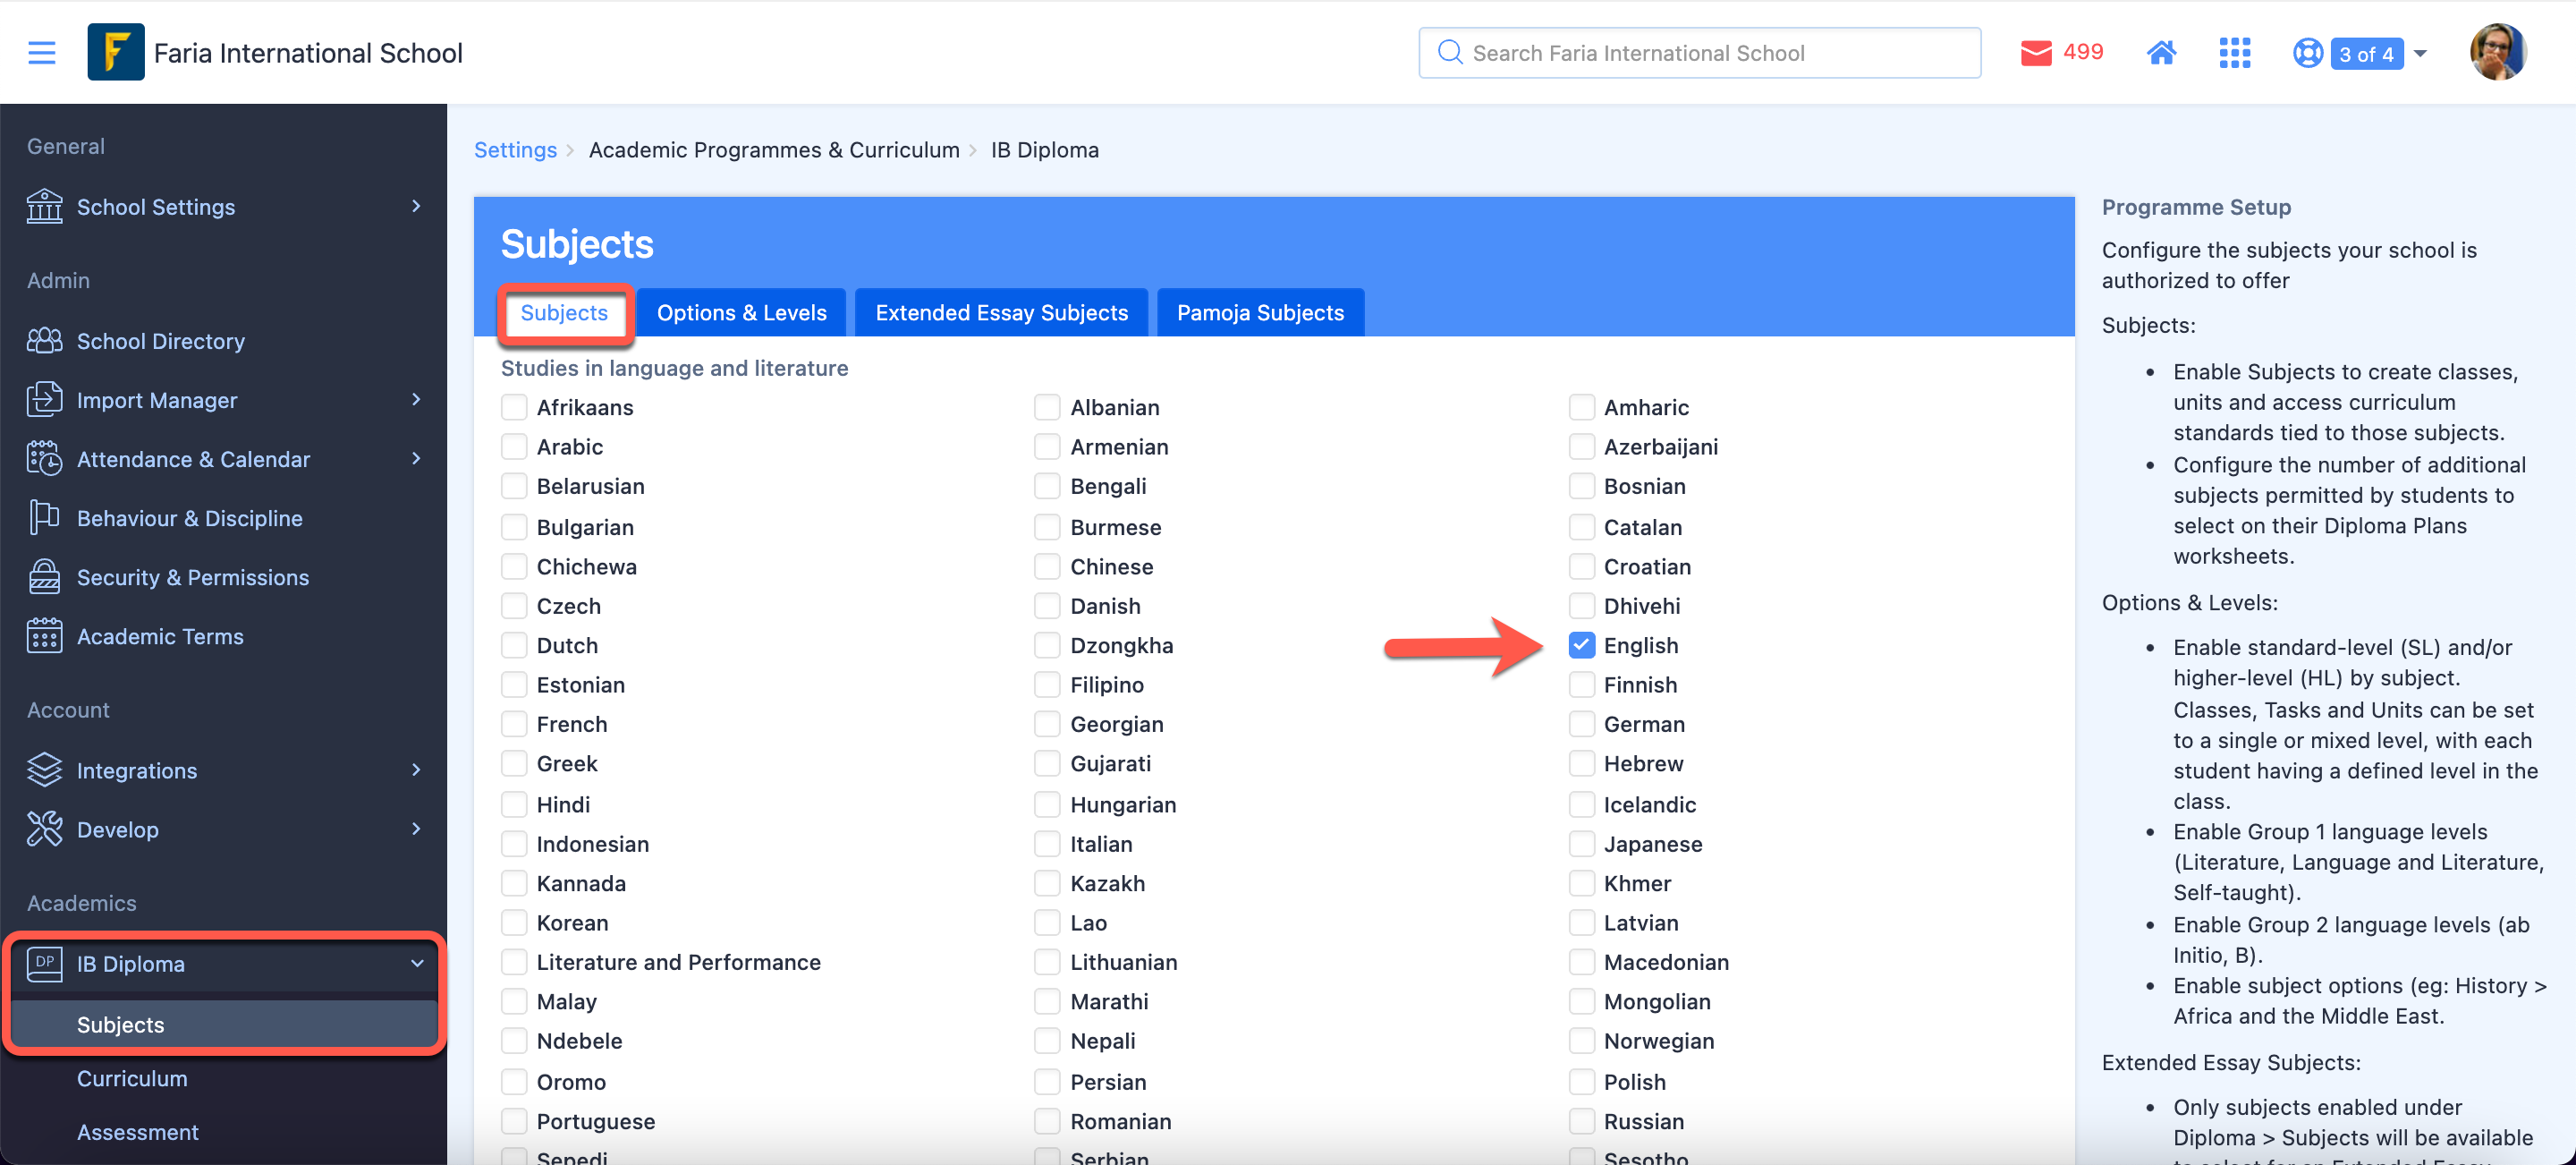Check the Italian subject checkbox
Image resolution: width=2576 pixels, height=1165 pixels.
[1047, 844]
